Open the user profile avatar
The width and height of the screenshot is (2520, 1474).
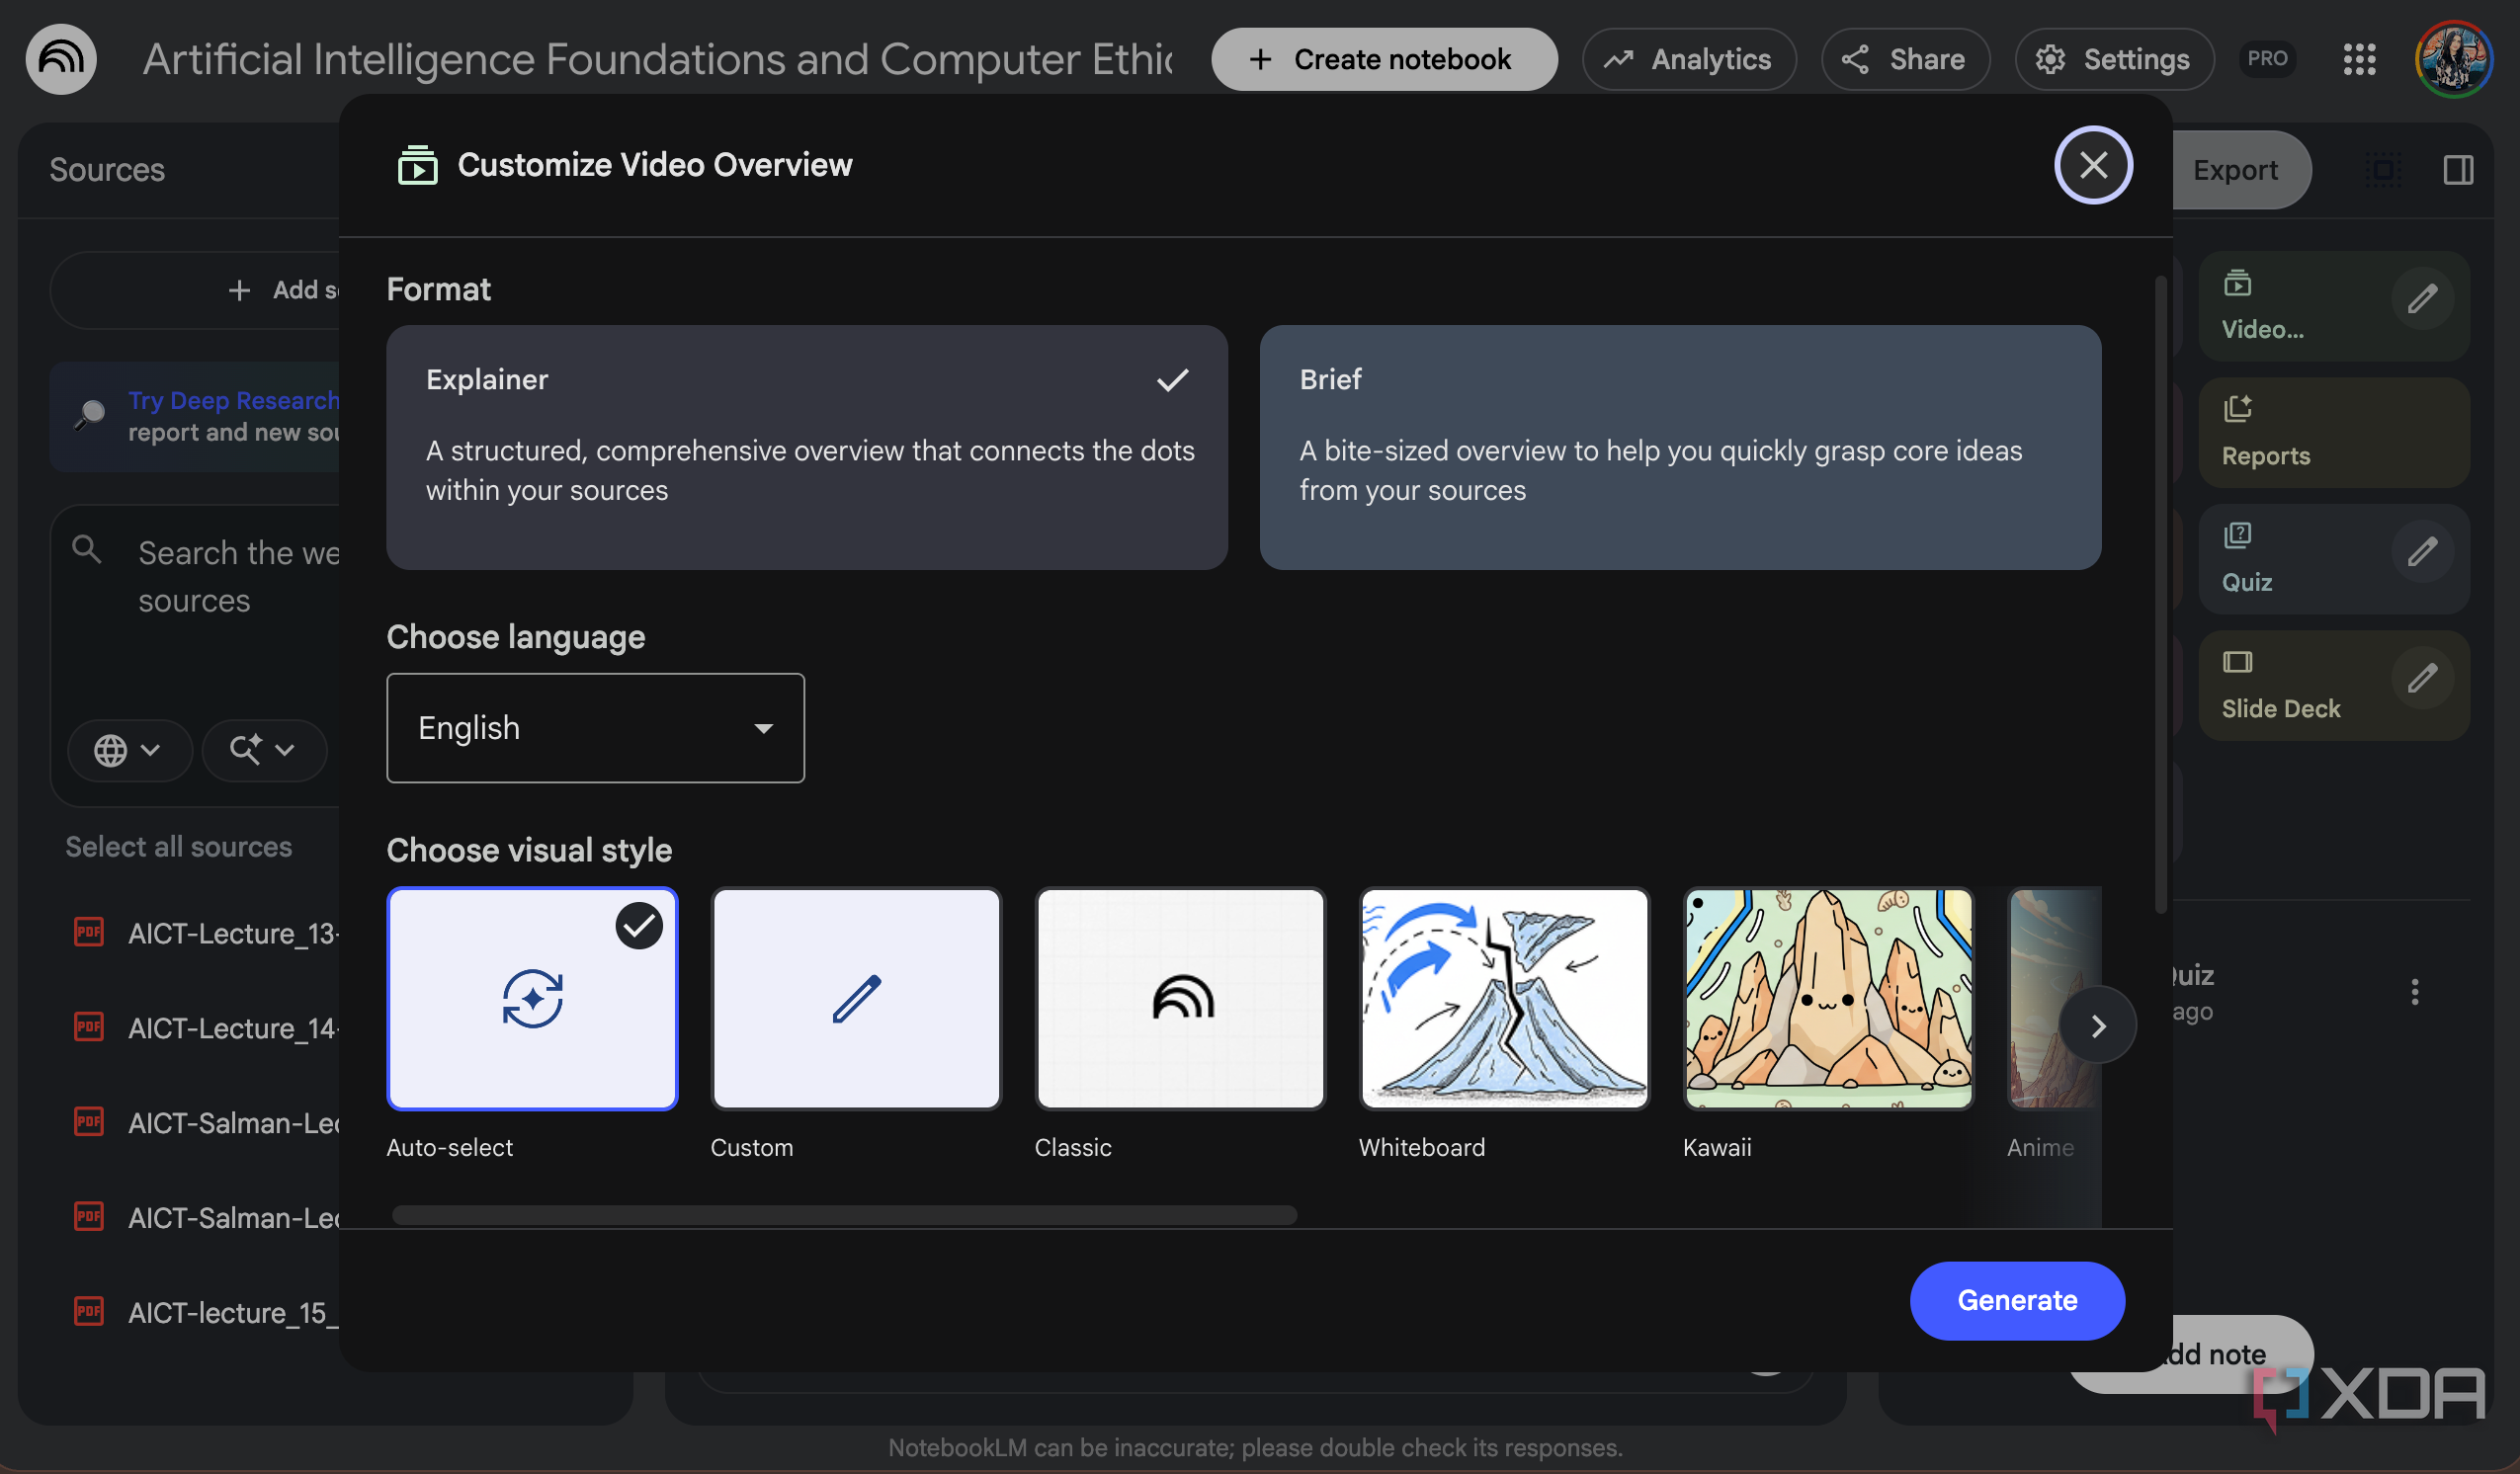click(x=2453, y=59)
